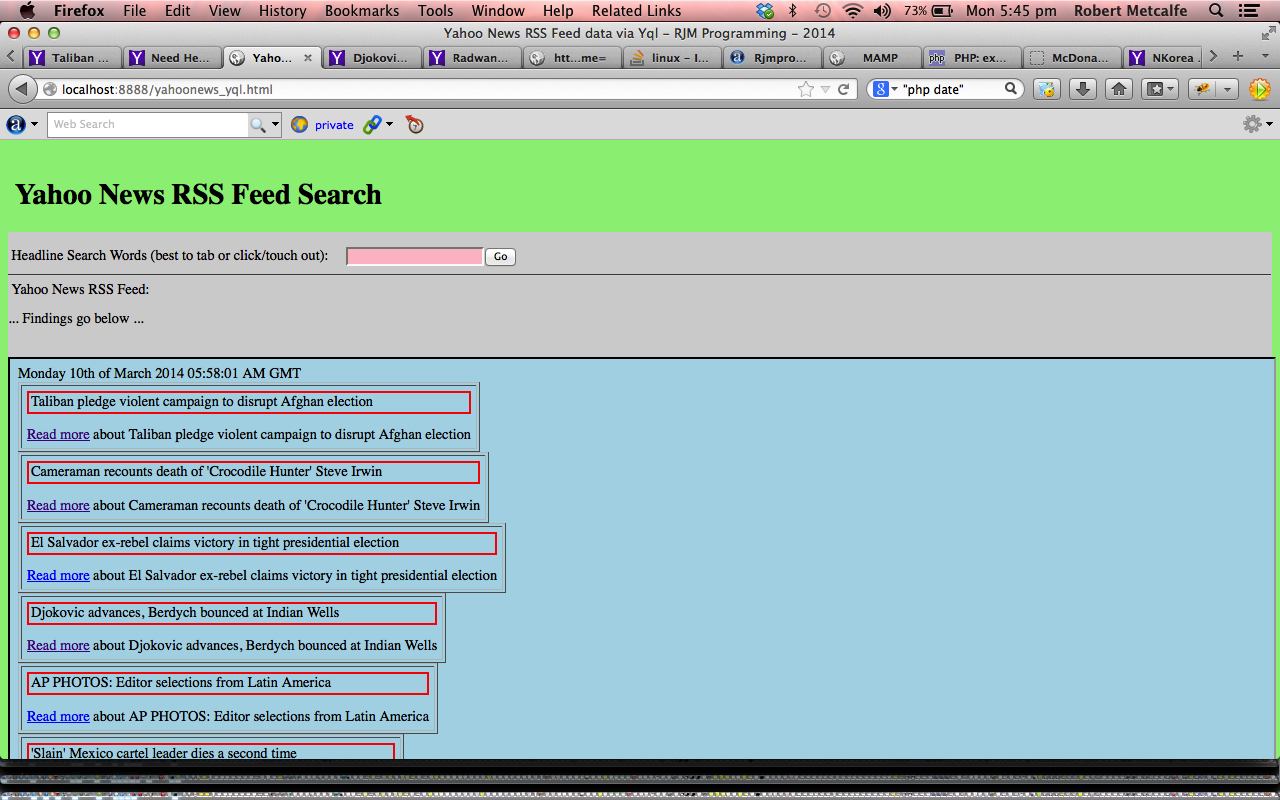Screen dimensions: 1280x800
Task: Click the red-arrow clock toolbar icon
Action: point(415,124)
